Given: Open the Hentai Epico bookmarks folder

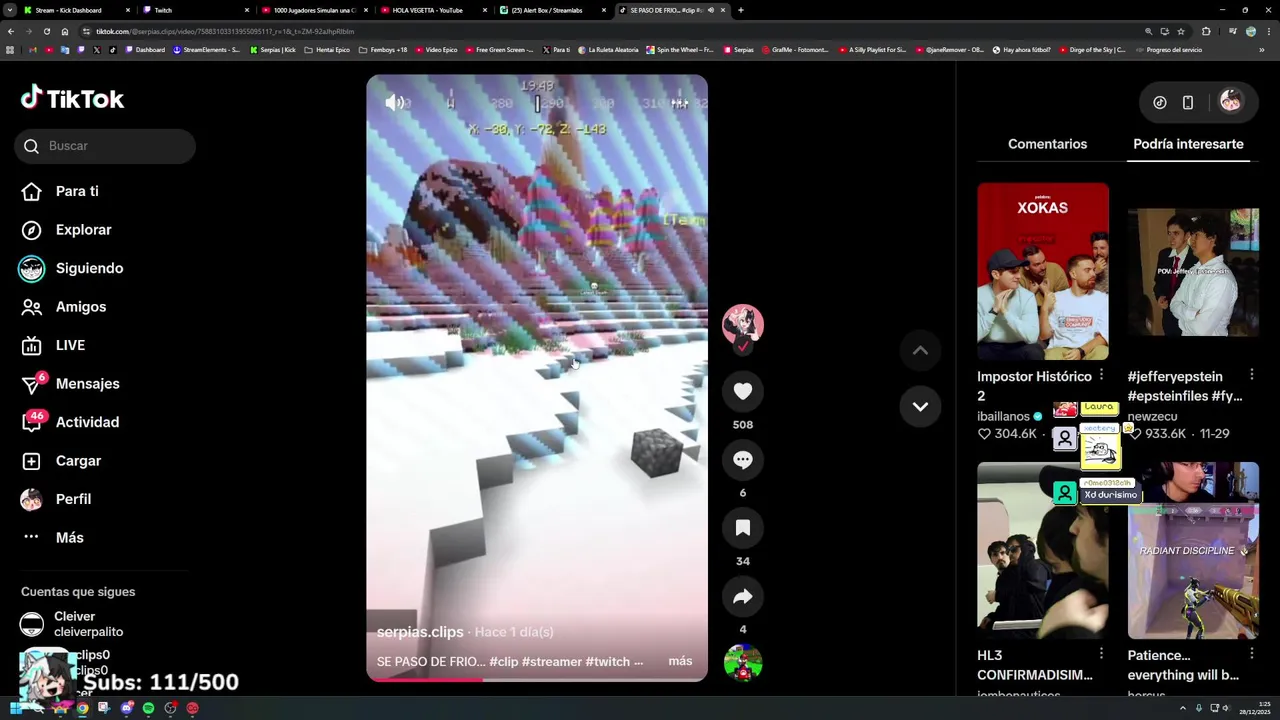Looking at the screenshot, I should pos(327,49).
